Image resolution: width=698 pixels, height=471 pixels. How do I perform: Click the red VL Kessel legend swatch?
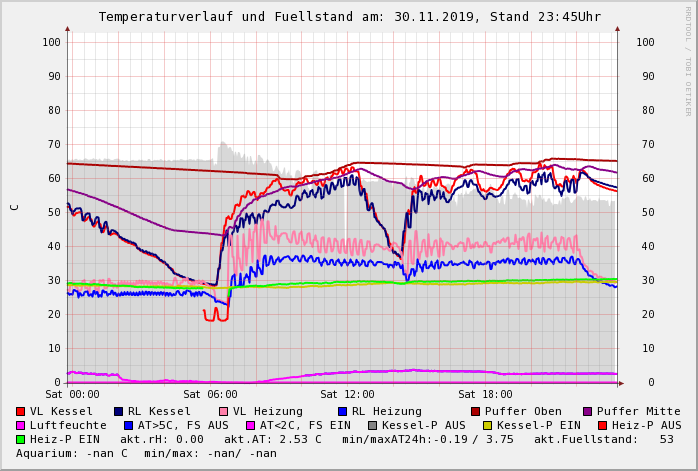point(21,411)
